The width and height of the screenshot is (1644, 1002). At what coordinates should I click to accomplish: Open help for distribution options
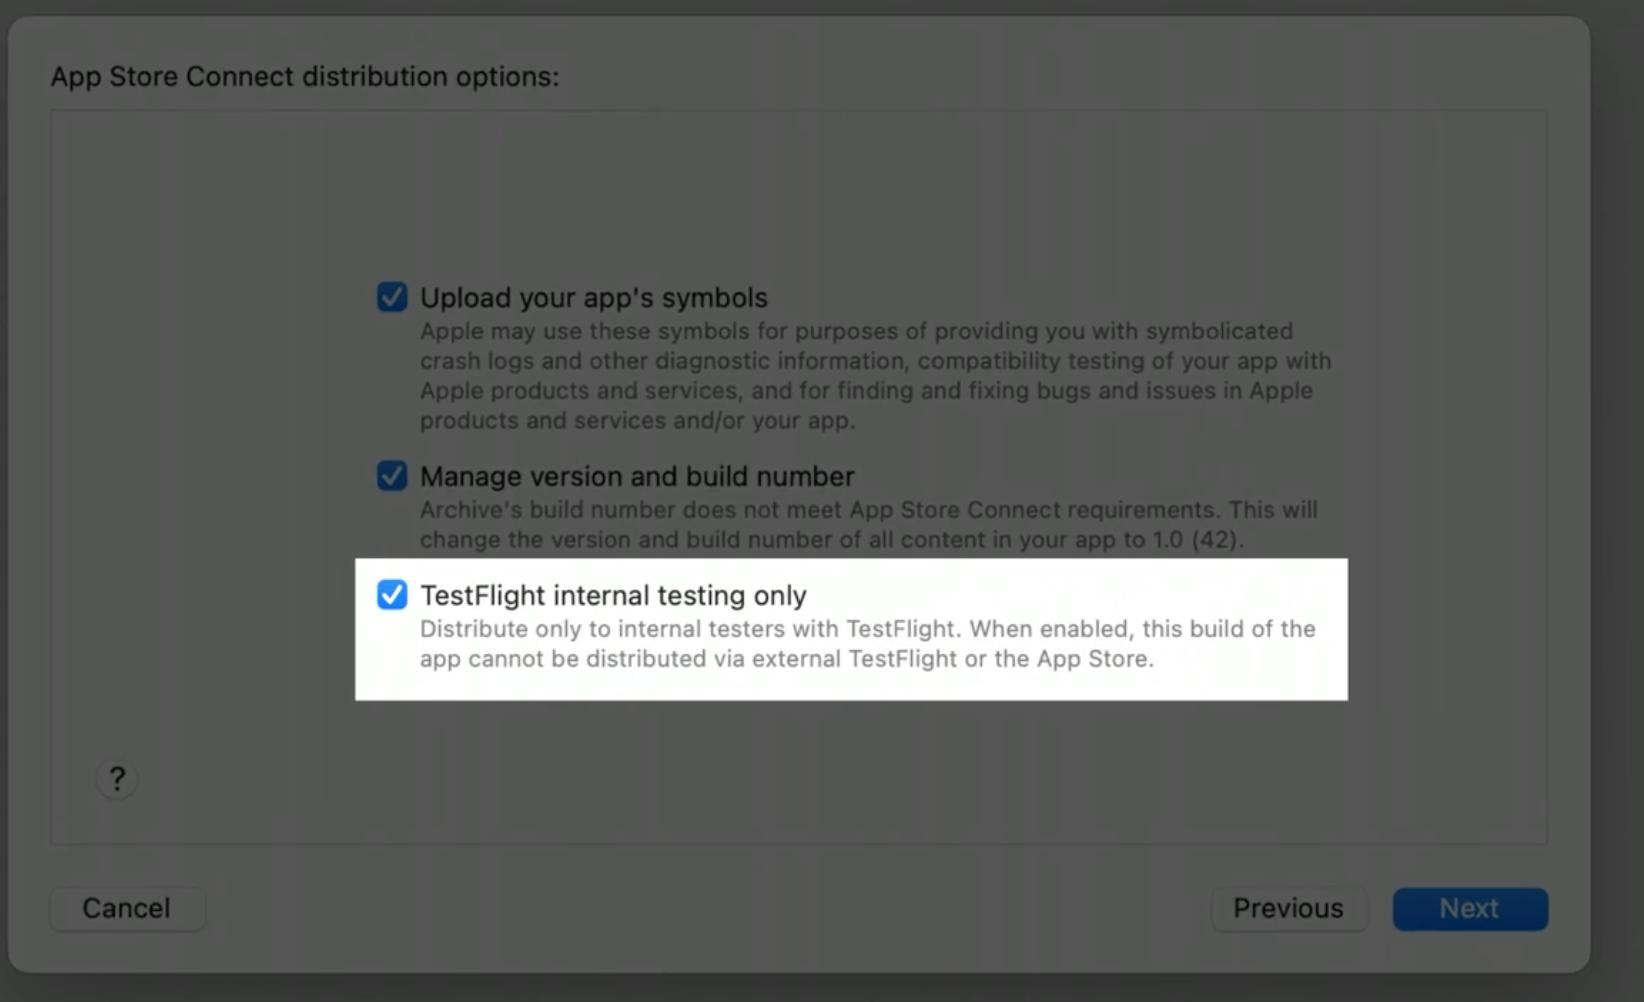click(116, 778)
